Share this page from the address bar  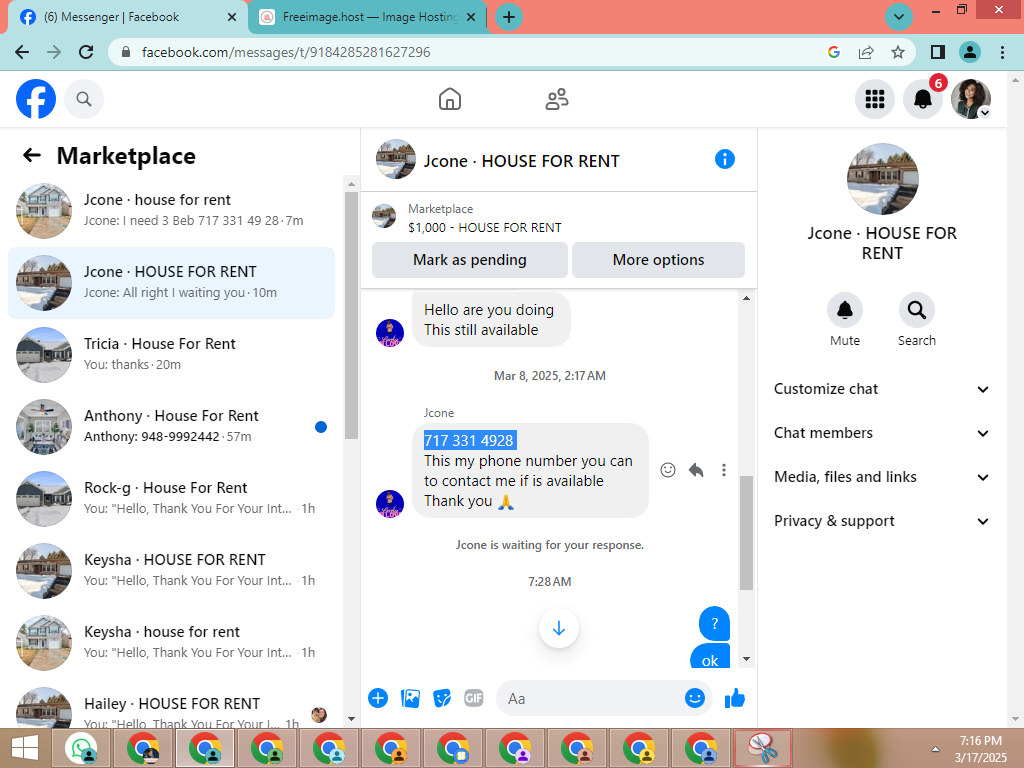[x=866, y=52]
